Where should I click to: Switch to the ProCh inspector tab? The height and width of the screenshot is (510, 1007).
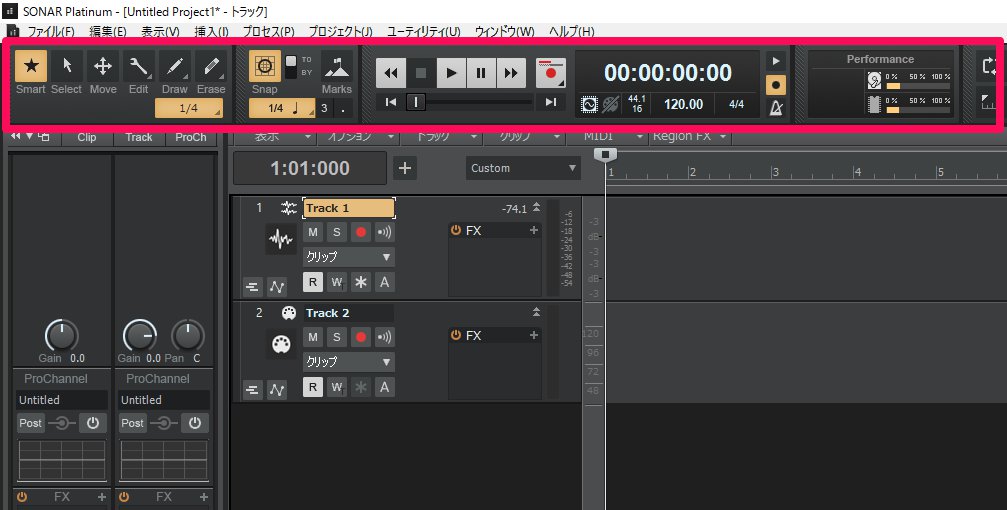coord(191,137)
